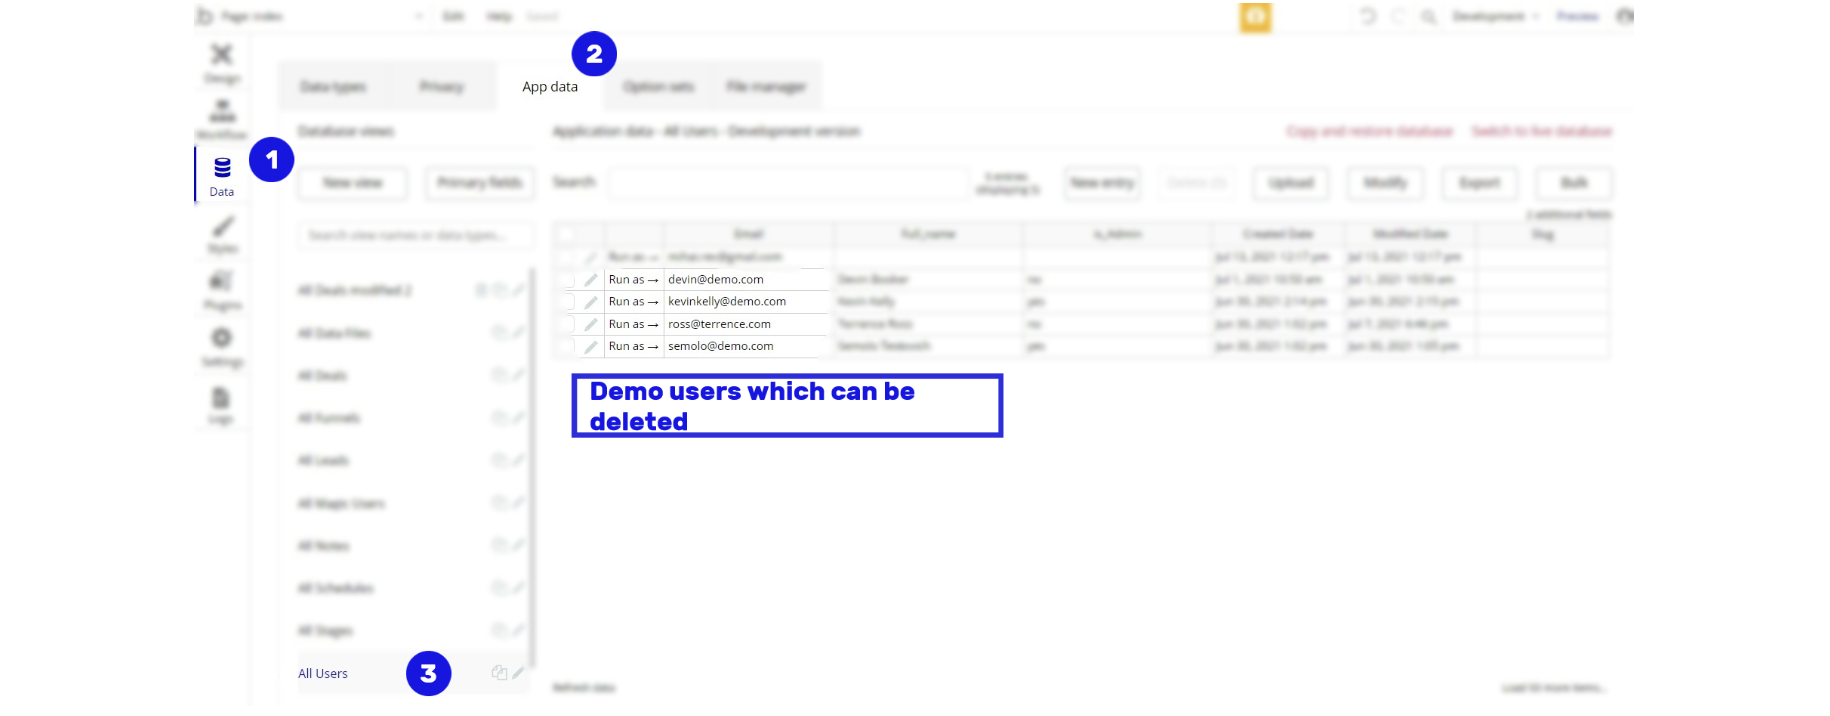Click the Export button
Image resolution: width=1830 pixels, height=716 pixels.
1479,183
